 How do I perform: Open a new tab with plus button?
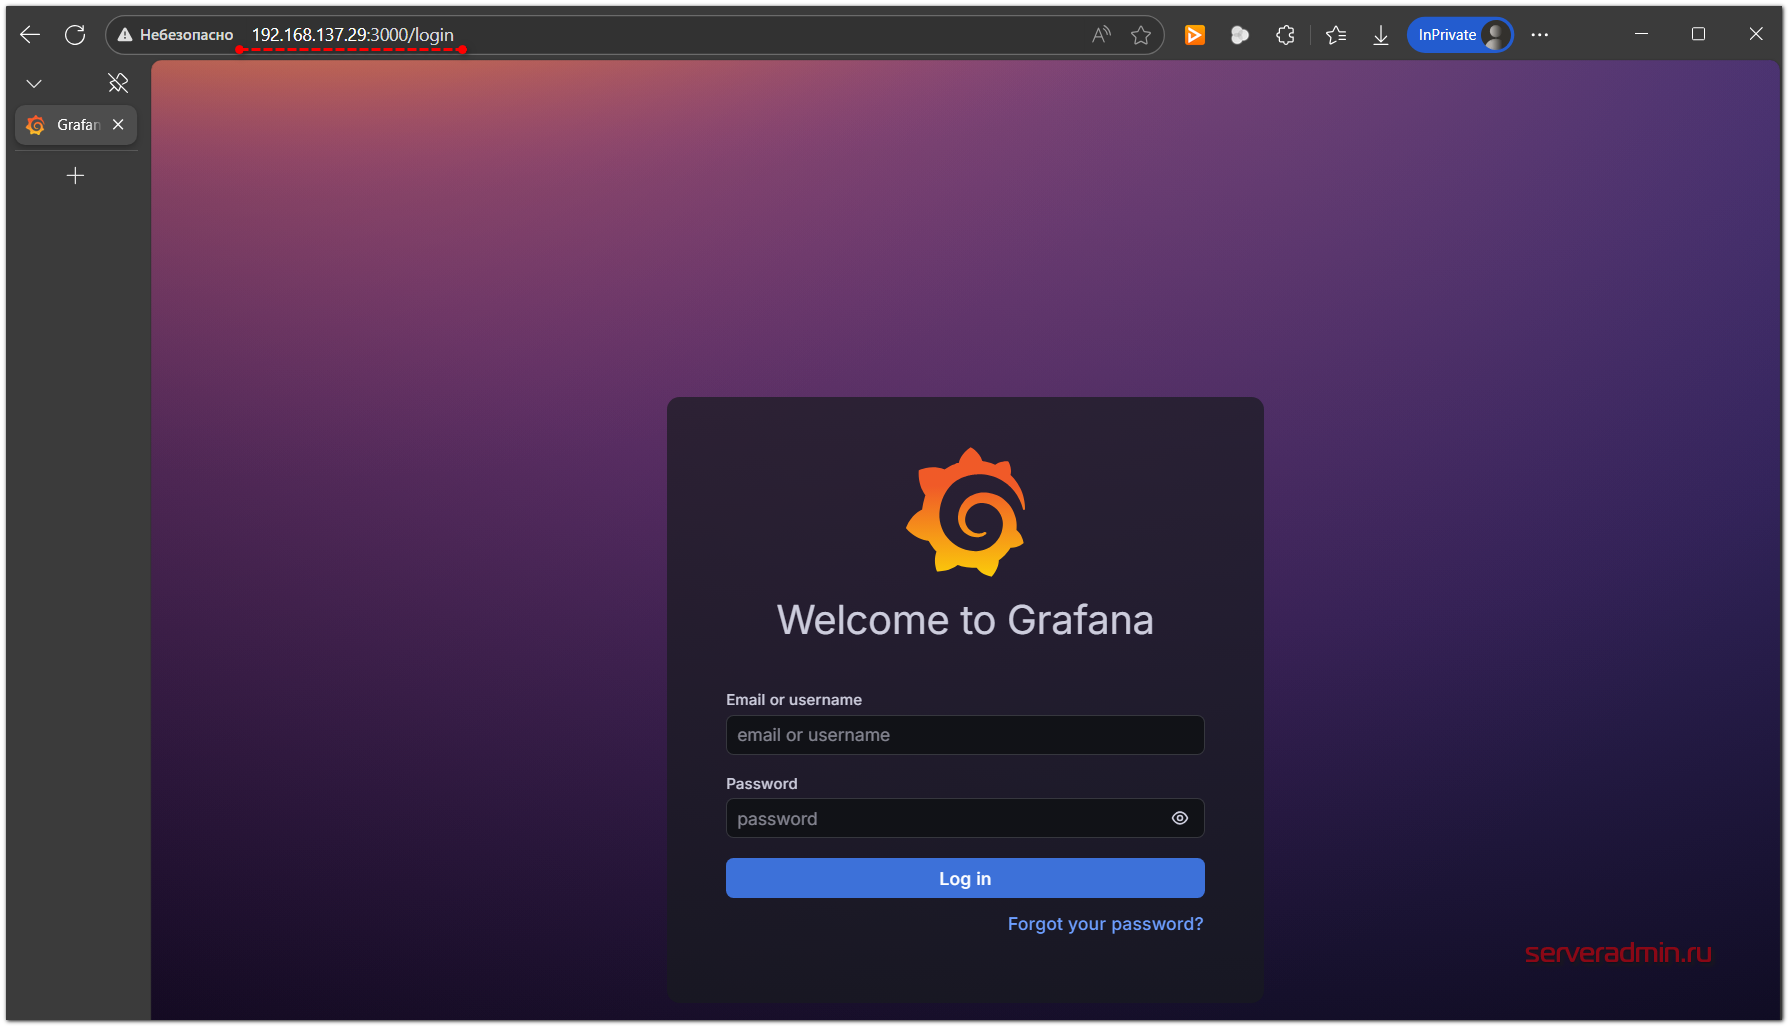pos(75,176)
